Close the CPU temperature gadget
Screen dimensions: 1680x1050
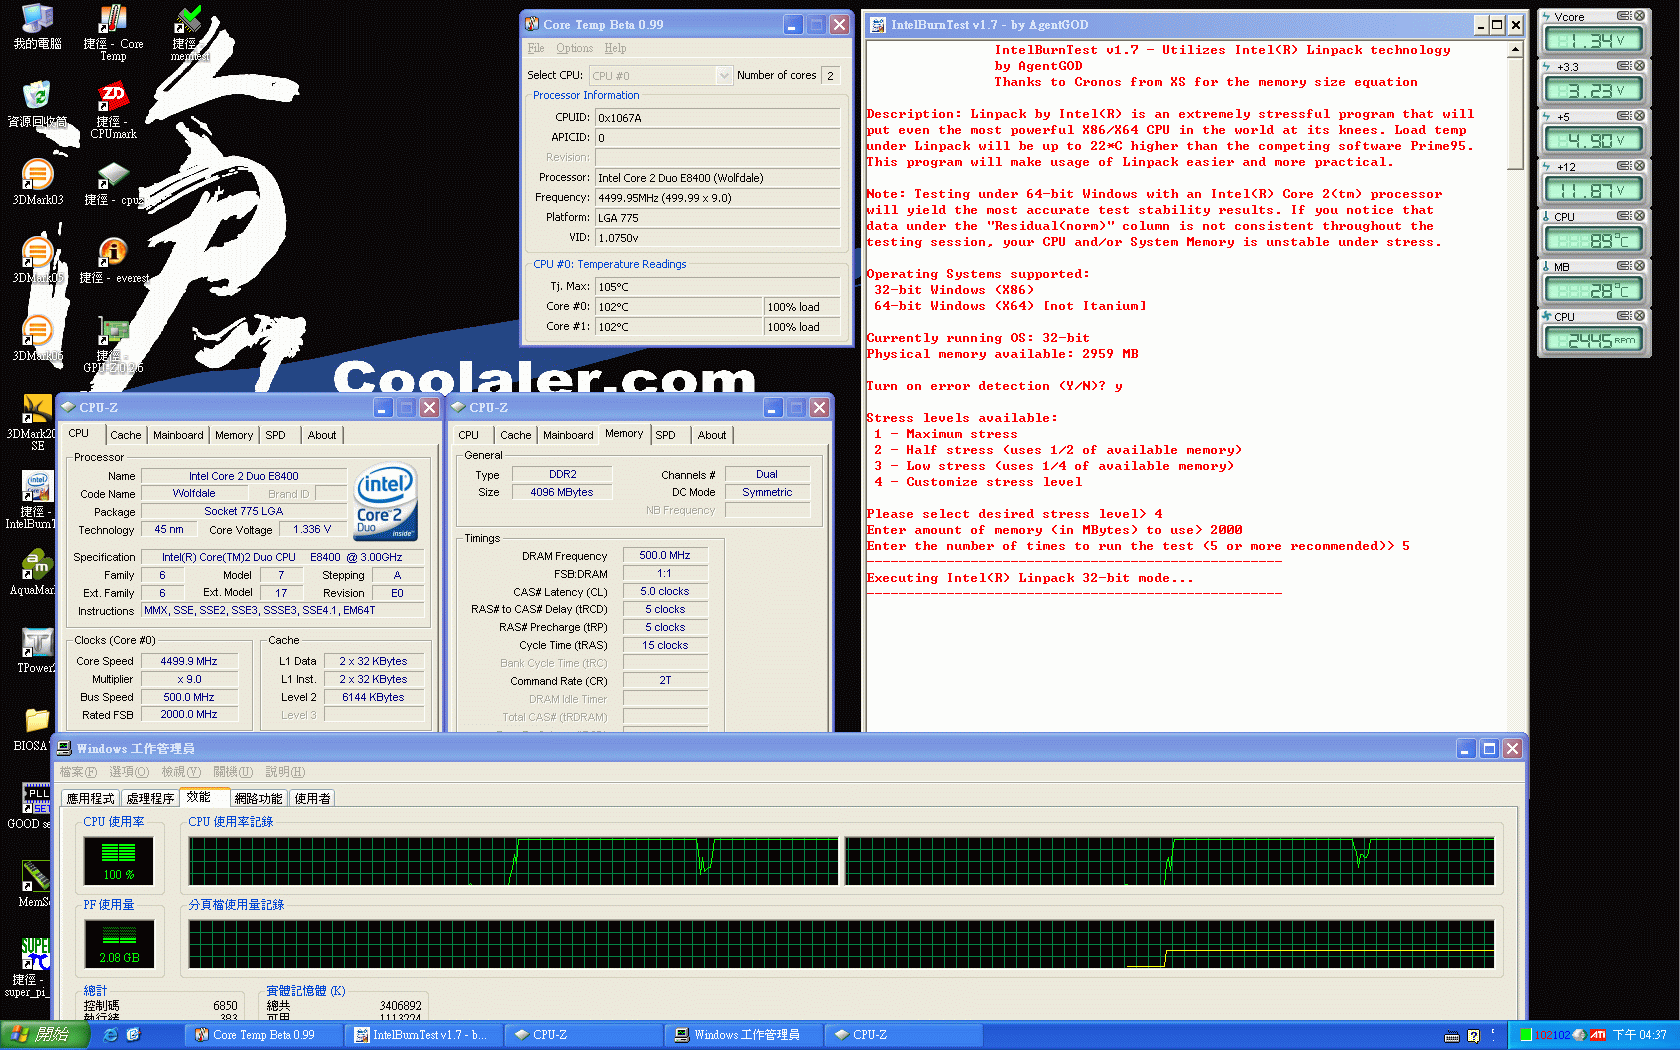[x=1639, y=216]
